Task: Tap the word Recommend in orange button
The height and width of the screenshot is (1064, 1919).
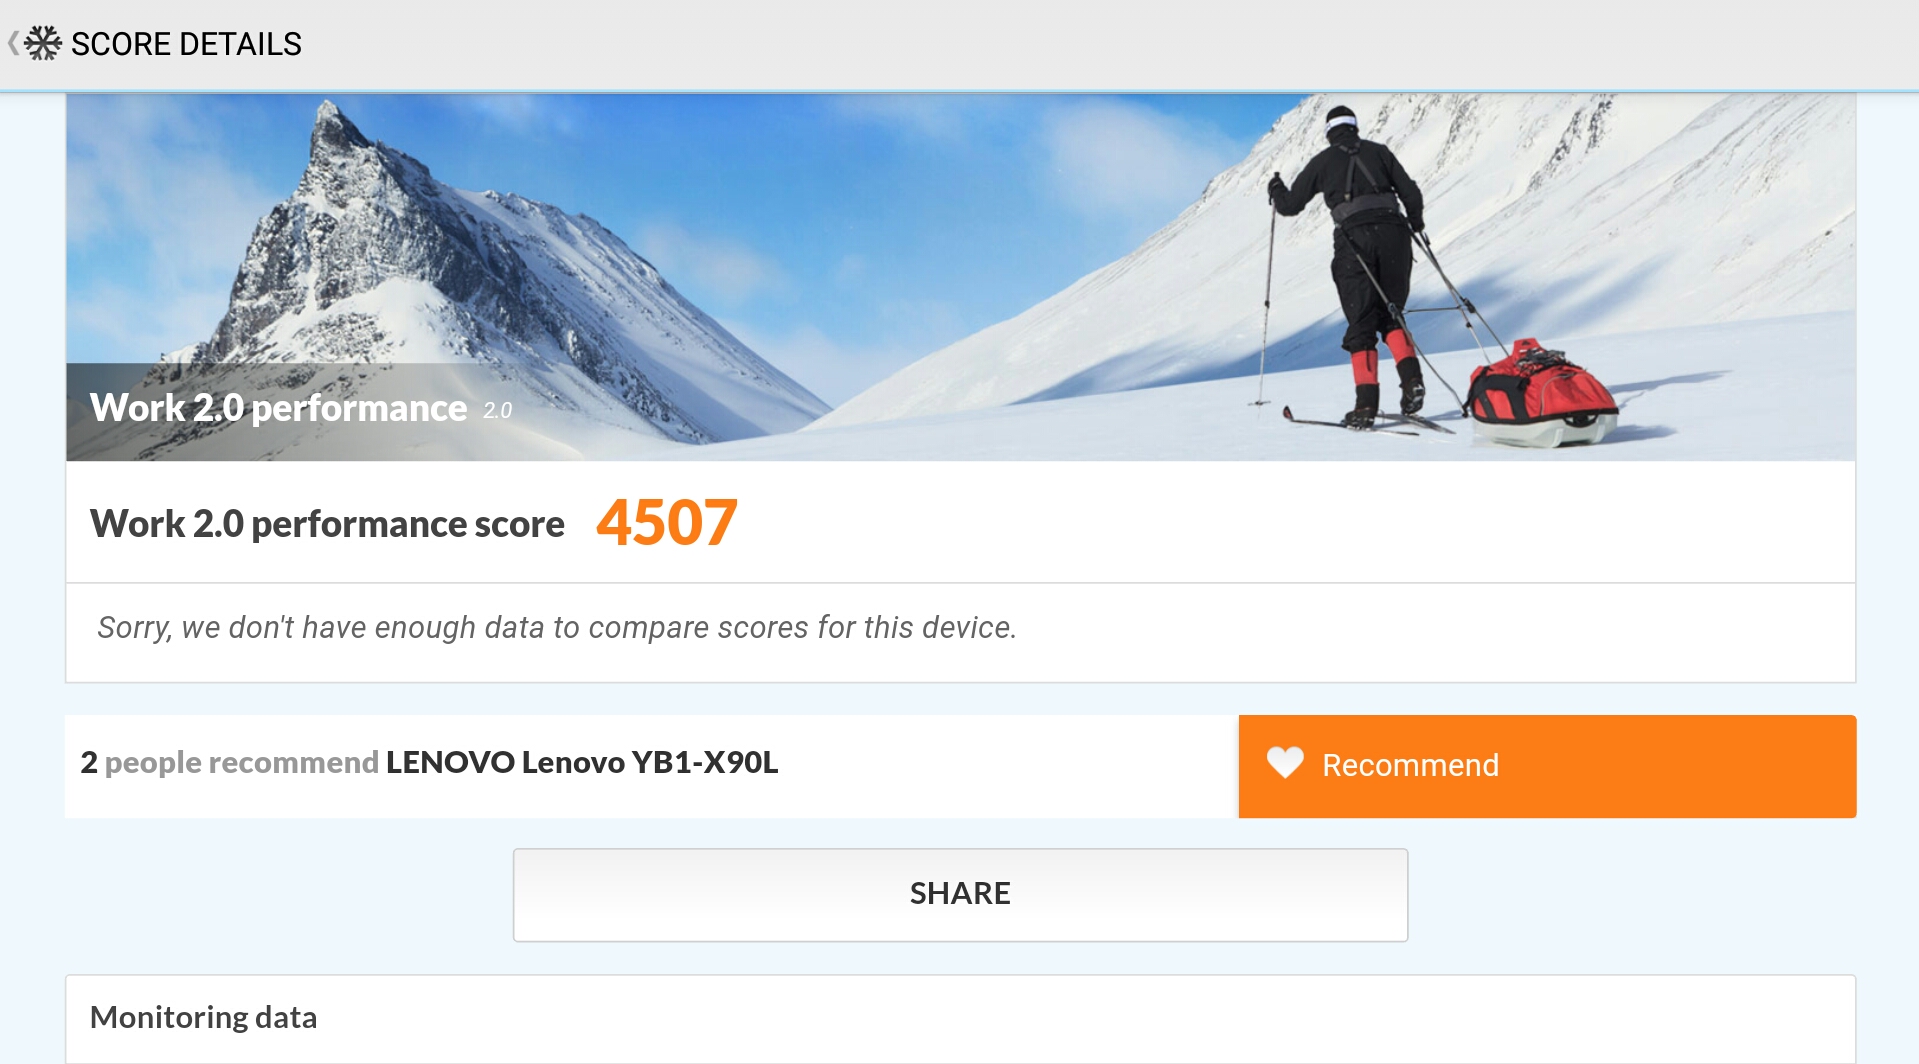Action: point(1410,765)
